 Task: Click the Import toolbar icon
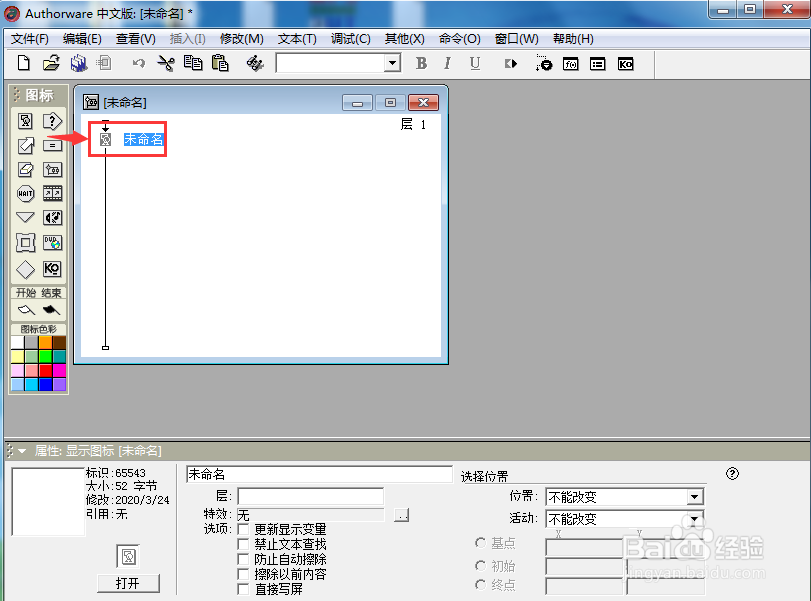point(104,63)
